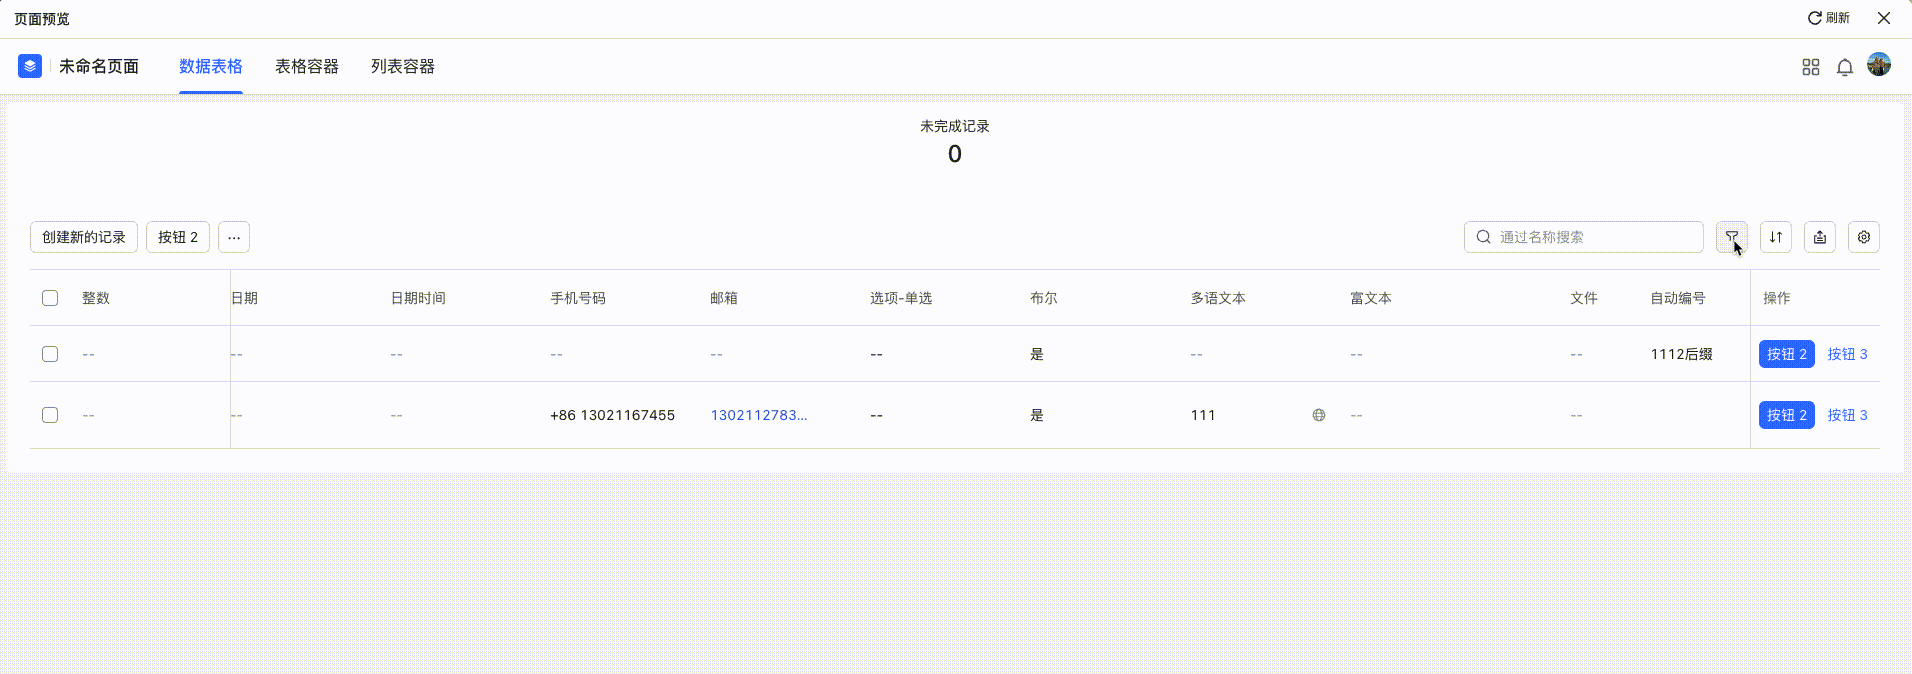1912x674 pixels.
Task: Focus the 通过名称搜索 search field
Action: (x=1584, y=237)
